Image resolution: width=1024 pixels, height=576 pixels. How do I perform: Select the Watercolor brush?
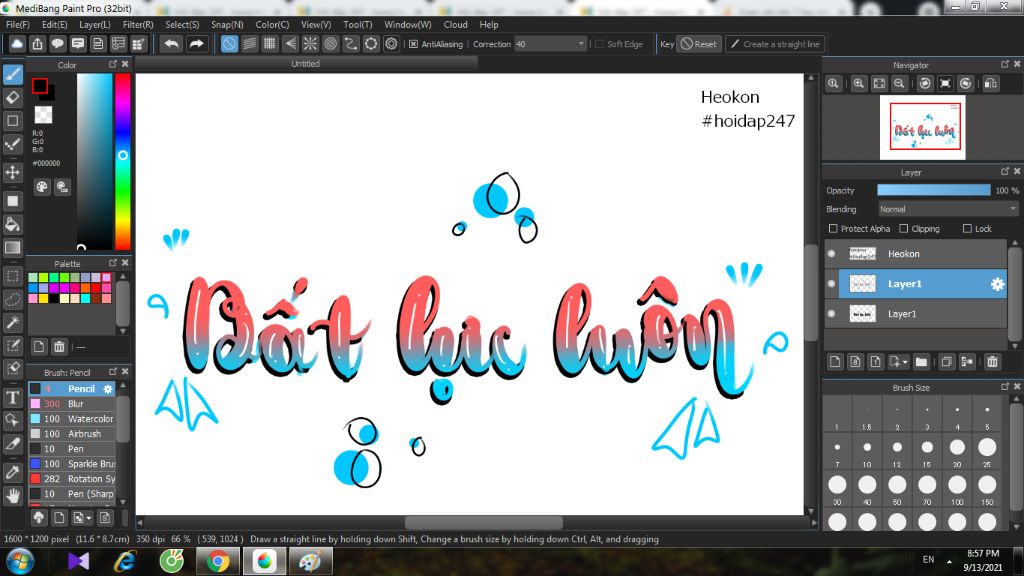pyautogui.click(x=72, y=419)
